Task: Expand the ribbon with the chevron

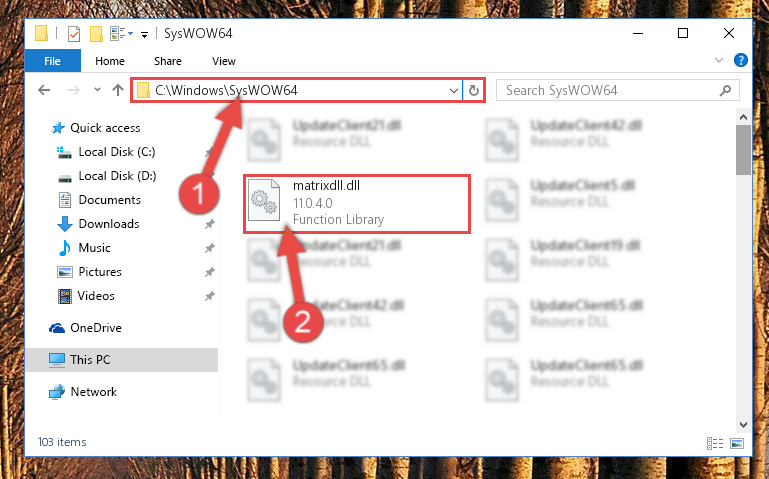Action: point(719,60)
